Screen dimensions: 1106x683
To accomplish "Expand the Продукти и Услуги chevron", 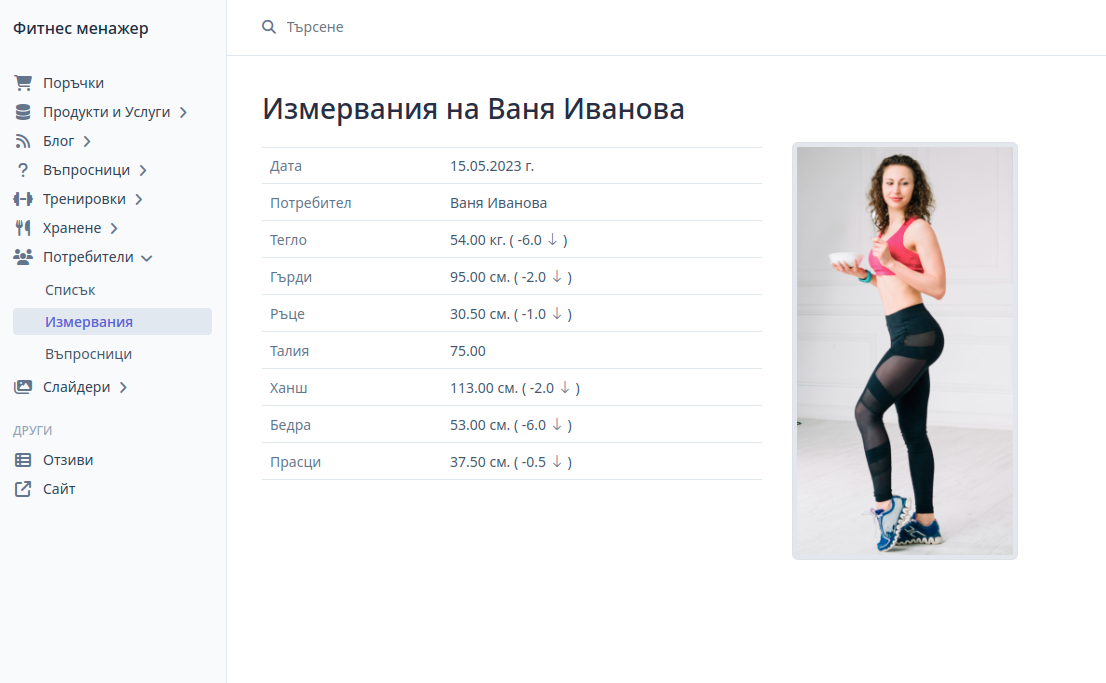I will pos(183,112).
